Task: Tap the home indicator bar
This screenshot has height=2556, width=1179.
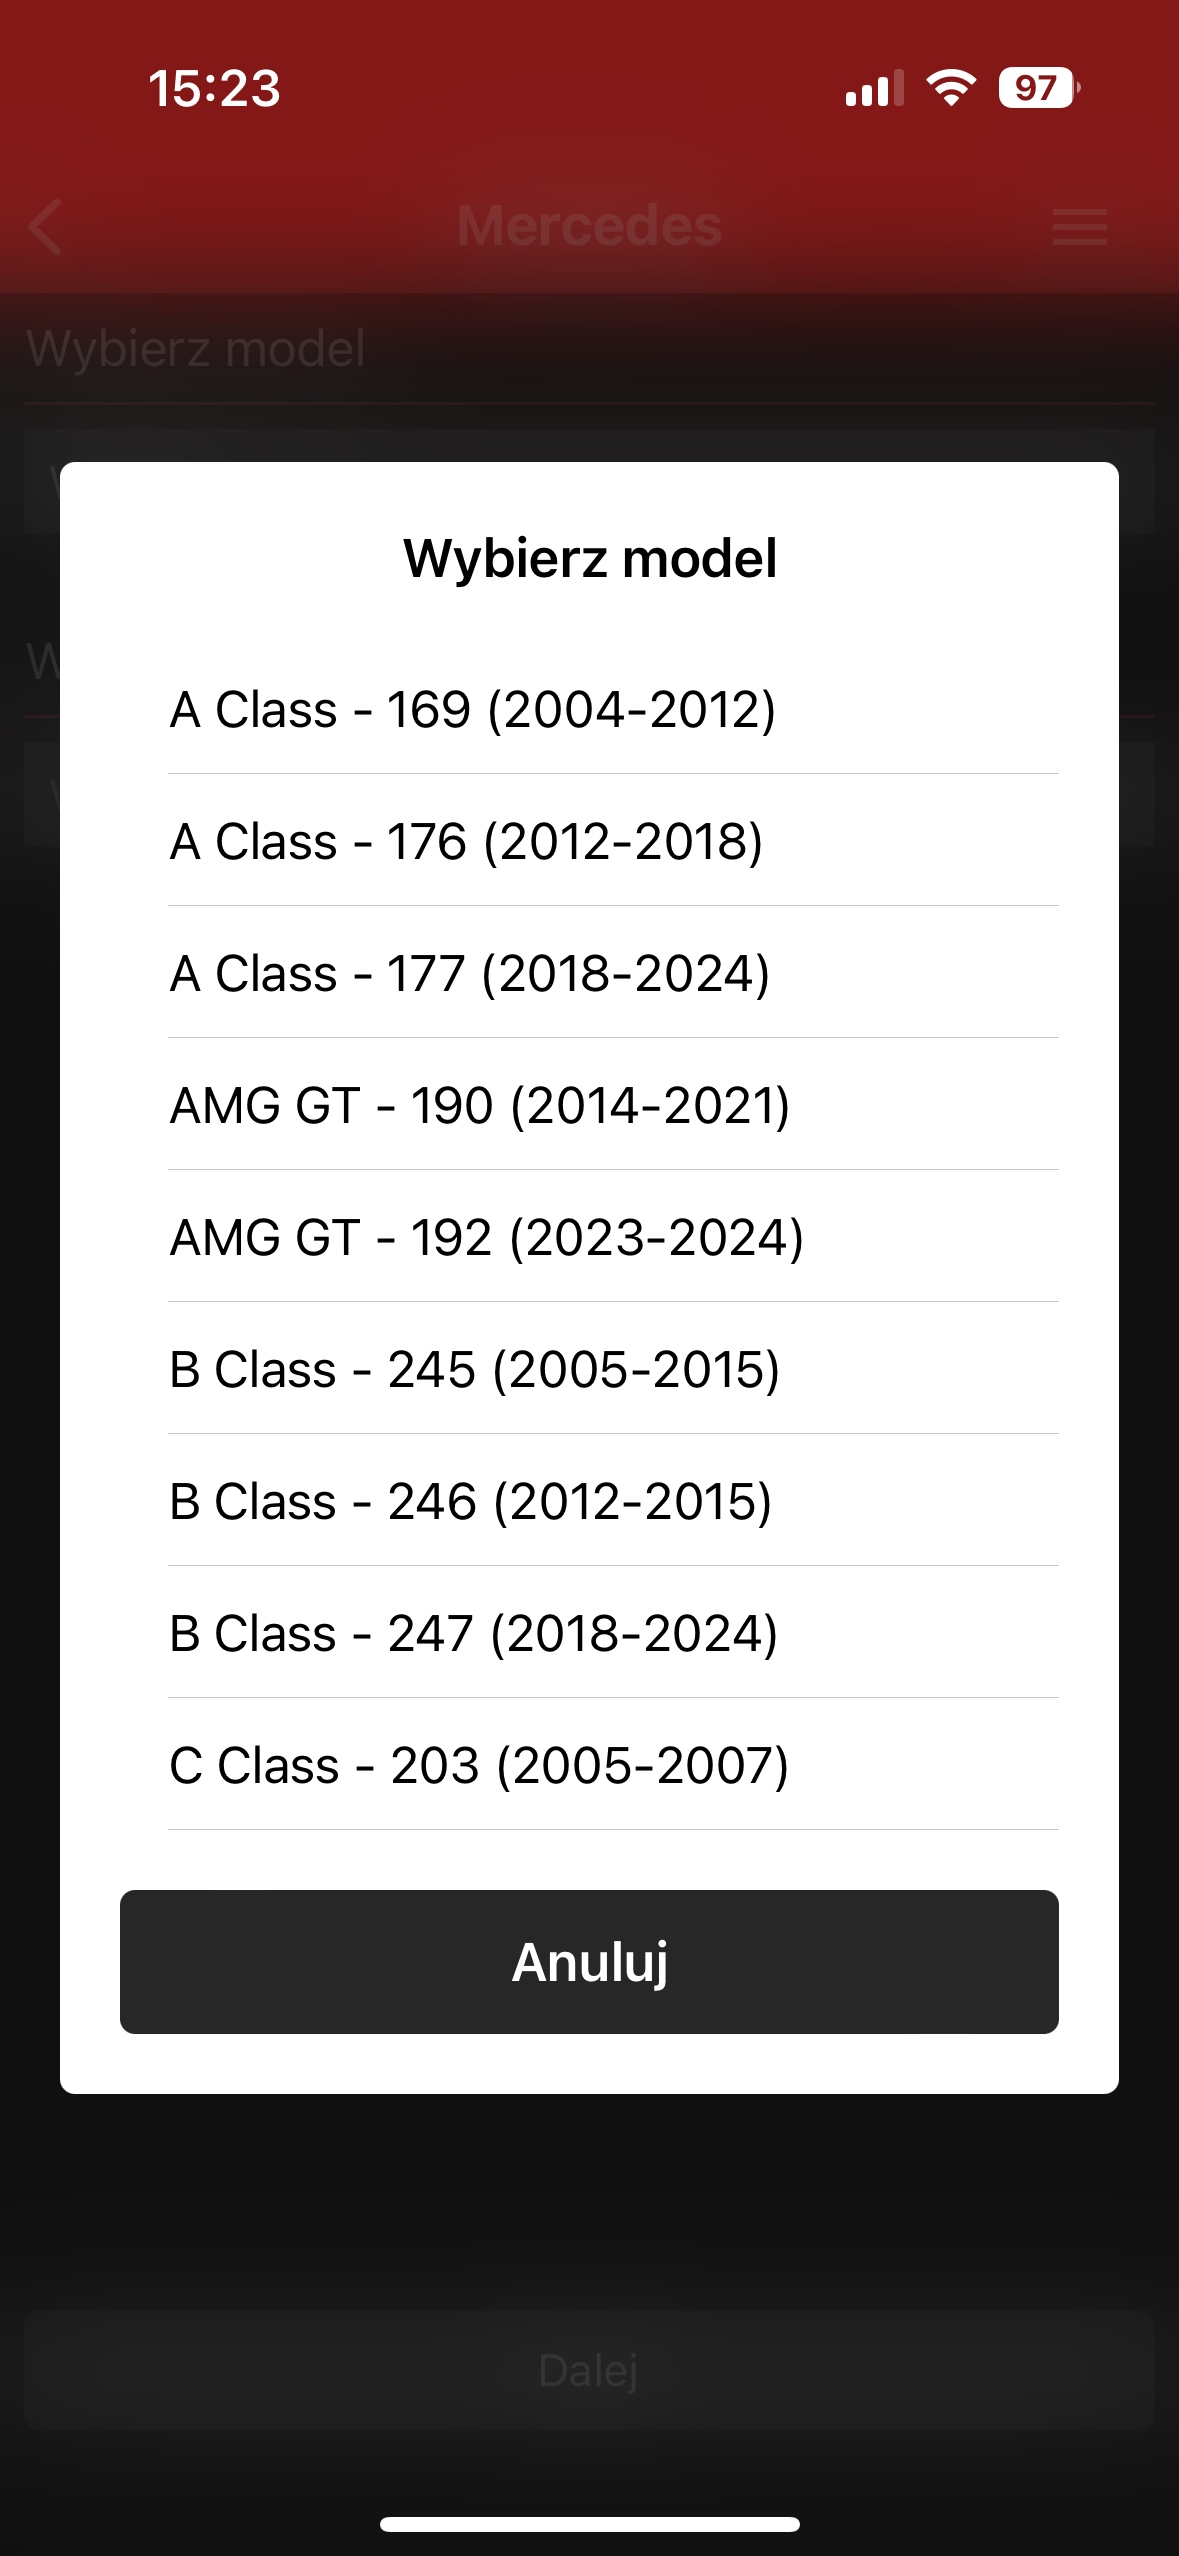Action: [589, 2525]
